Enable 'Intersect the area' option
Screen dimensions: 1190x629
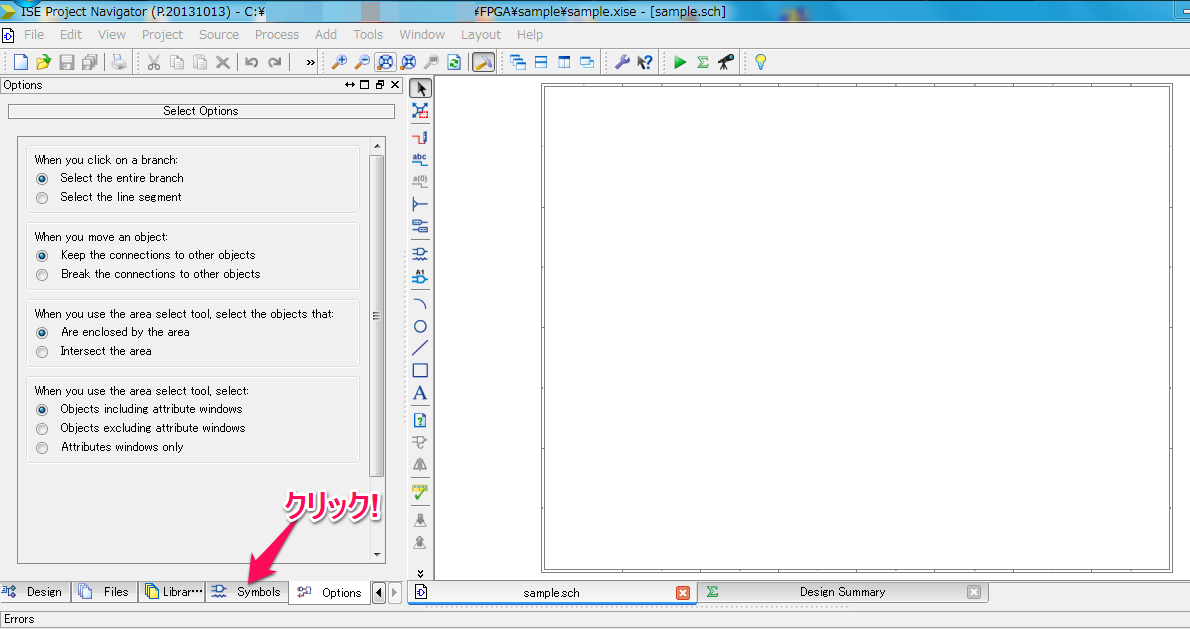pyautogui.click(x=42, y=352)
